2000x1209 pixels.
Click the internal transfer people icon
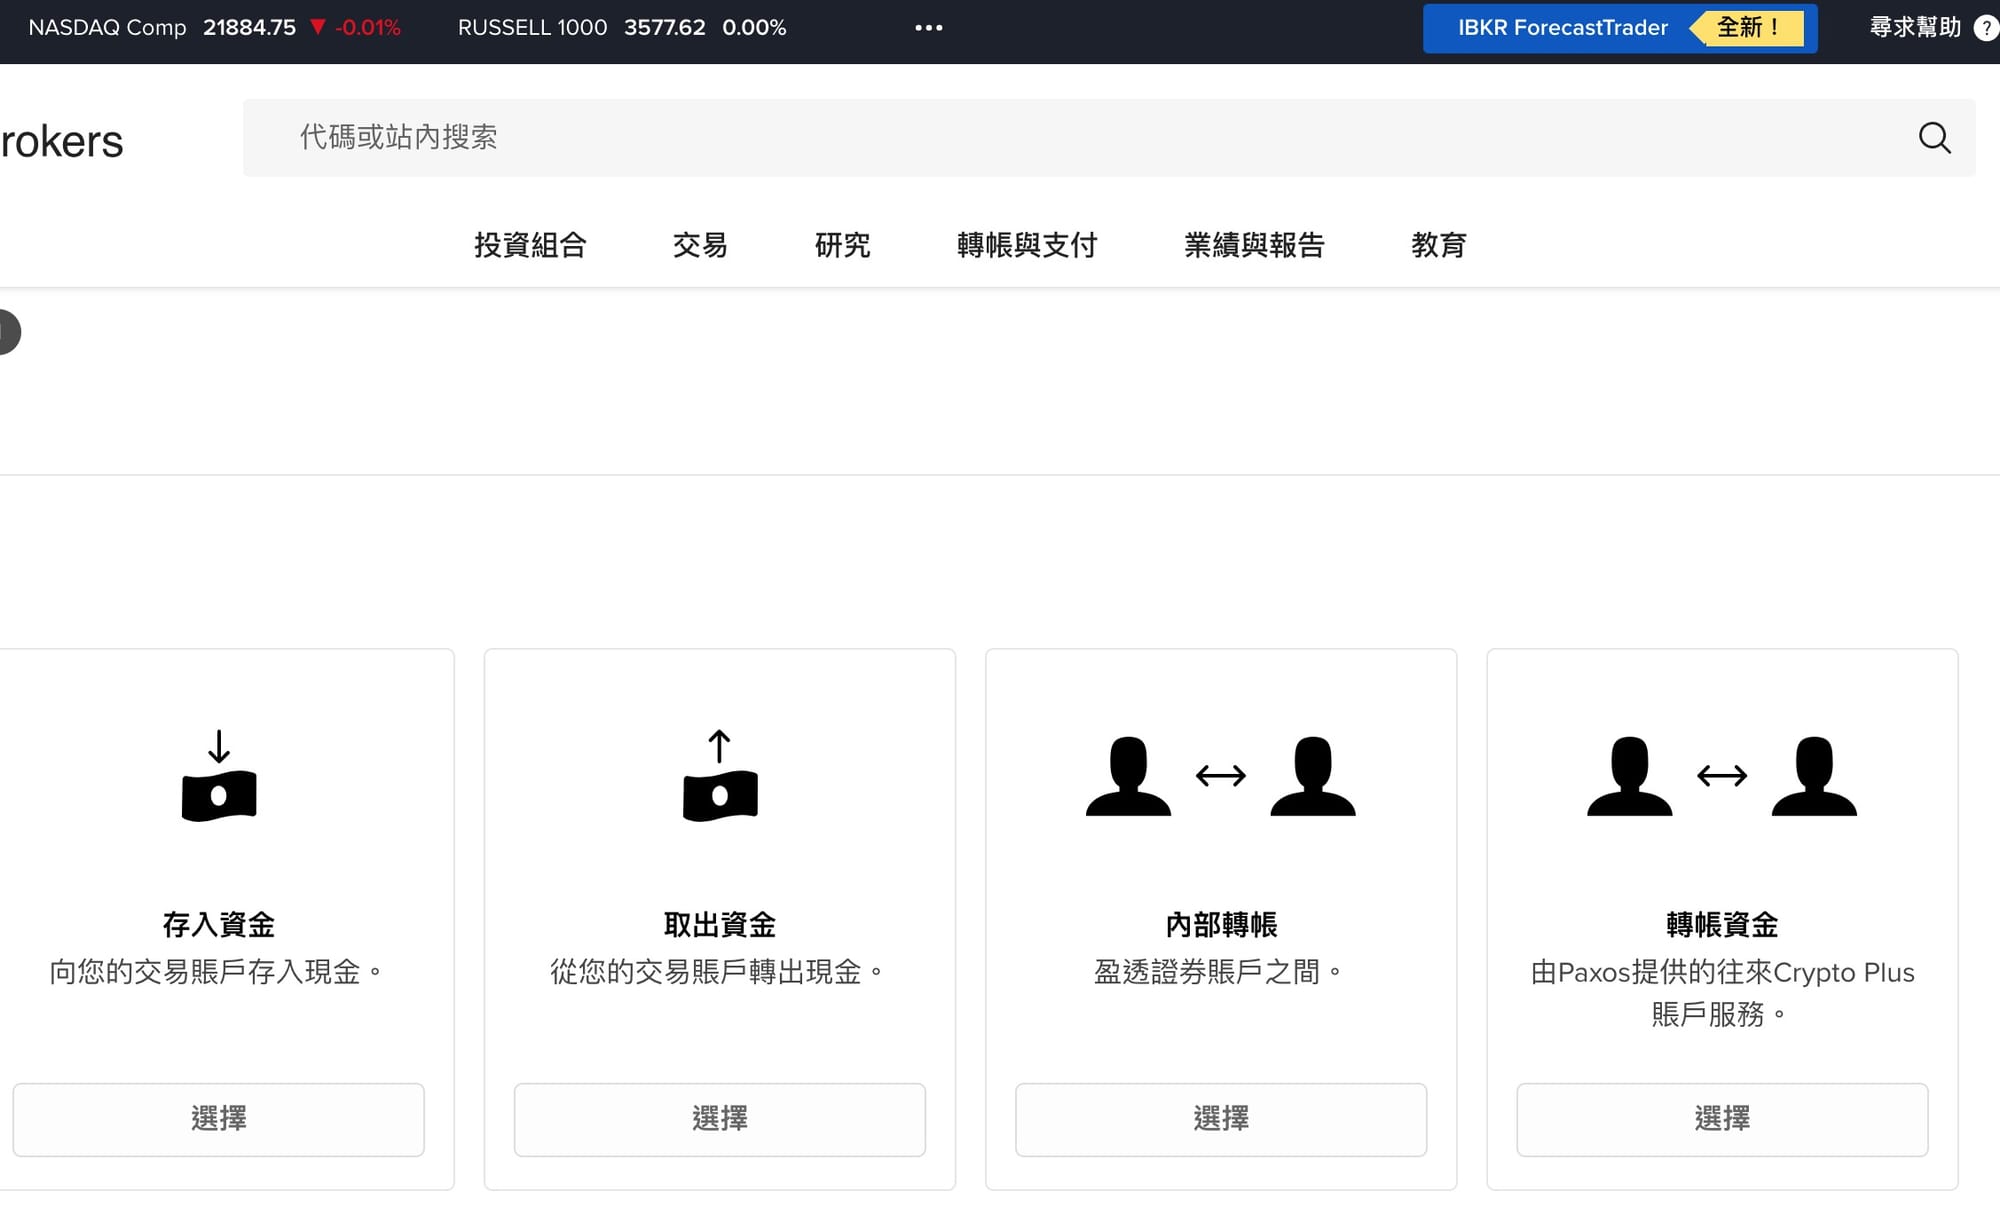click(1220, 776)
